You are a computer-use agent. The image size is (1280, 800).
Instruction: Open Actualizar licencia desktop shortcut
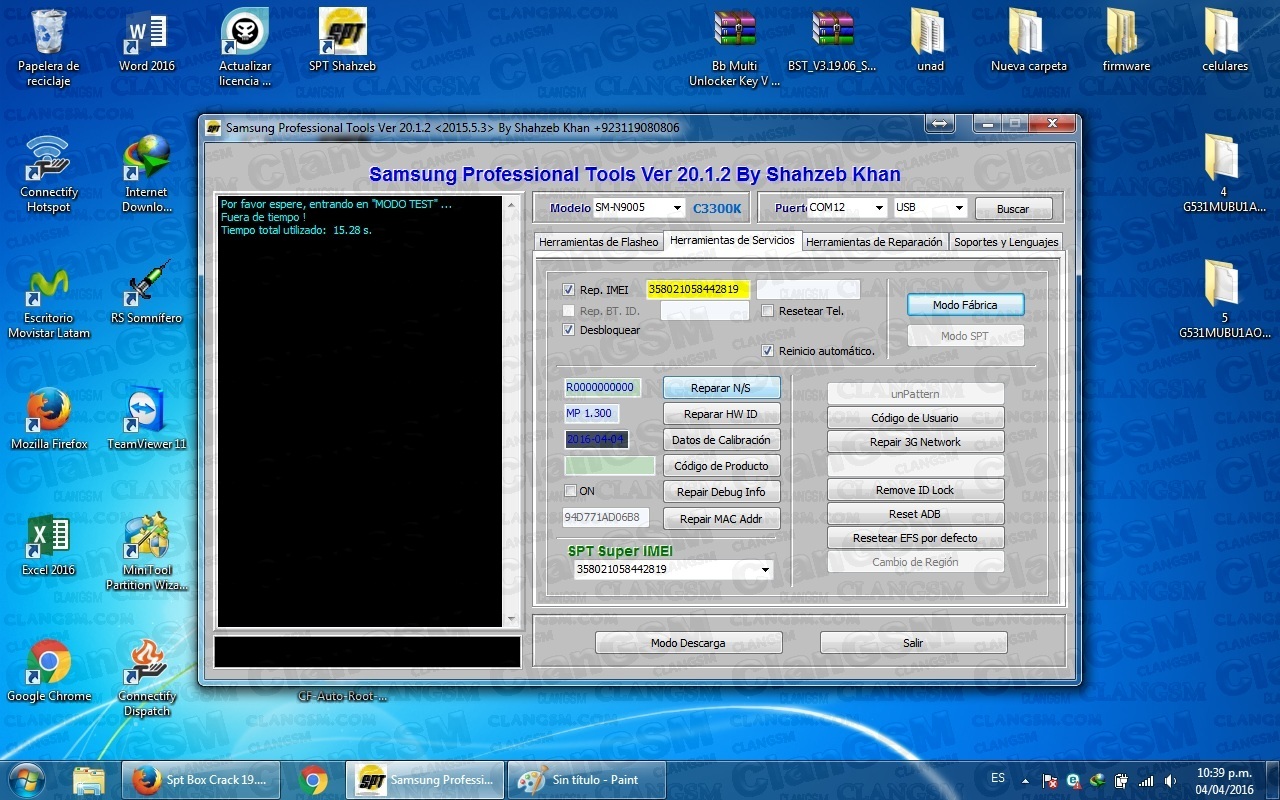[245, 47]
